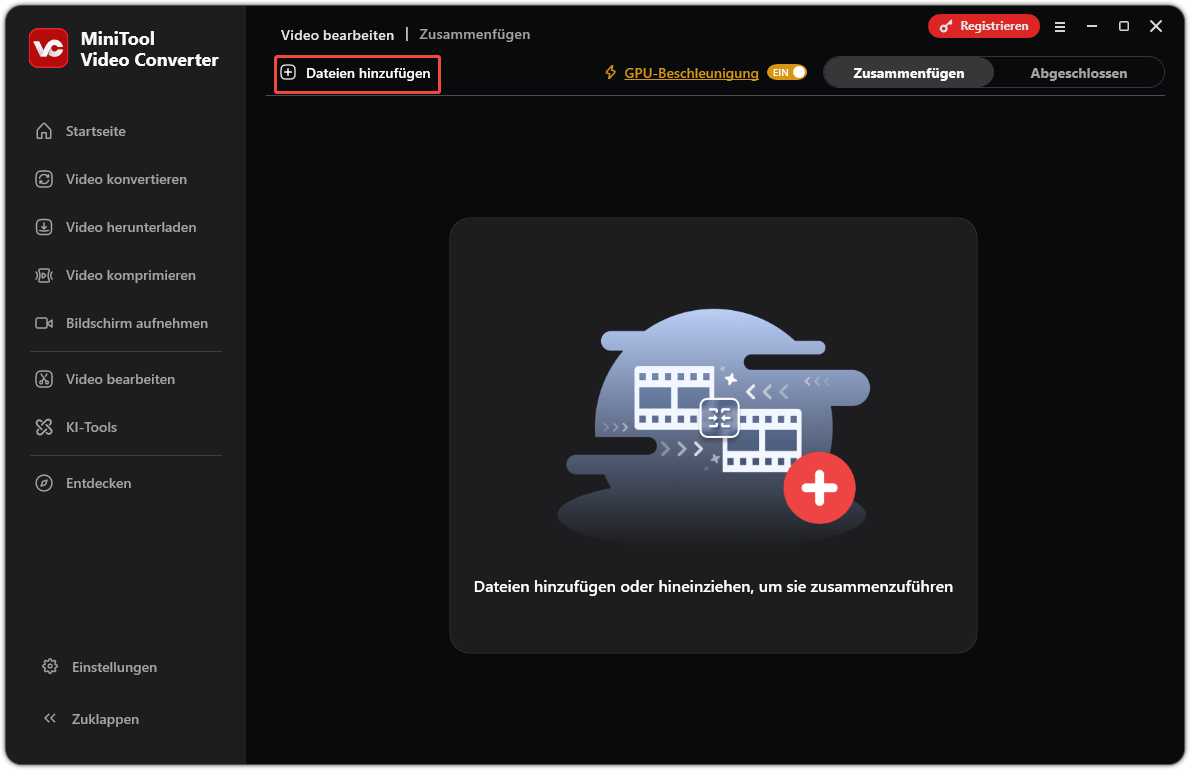This screenshot has width=1190, height=770.
Task: Click the Einstellungen gear icon
Action: [x=50, y=667]
